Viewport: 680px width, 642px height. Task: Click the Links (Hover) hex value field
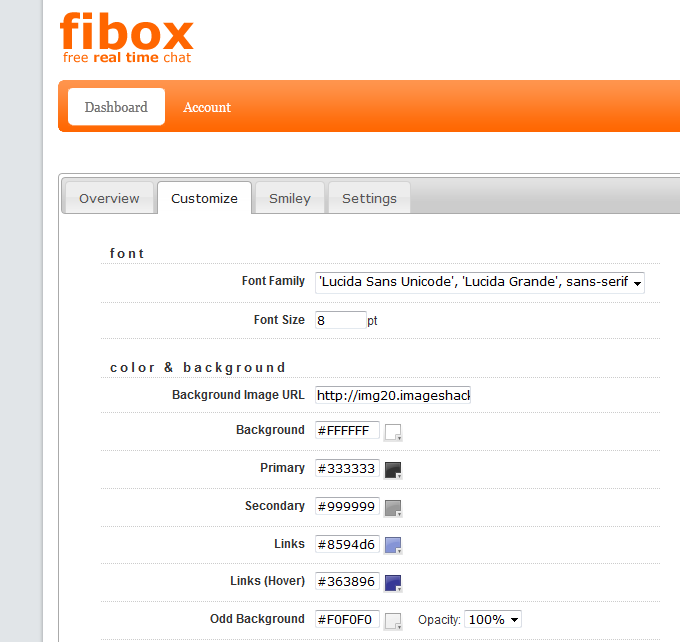[347, 581]
